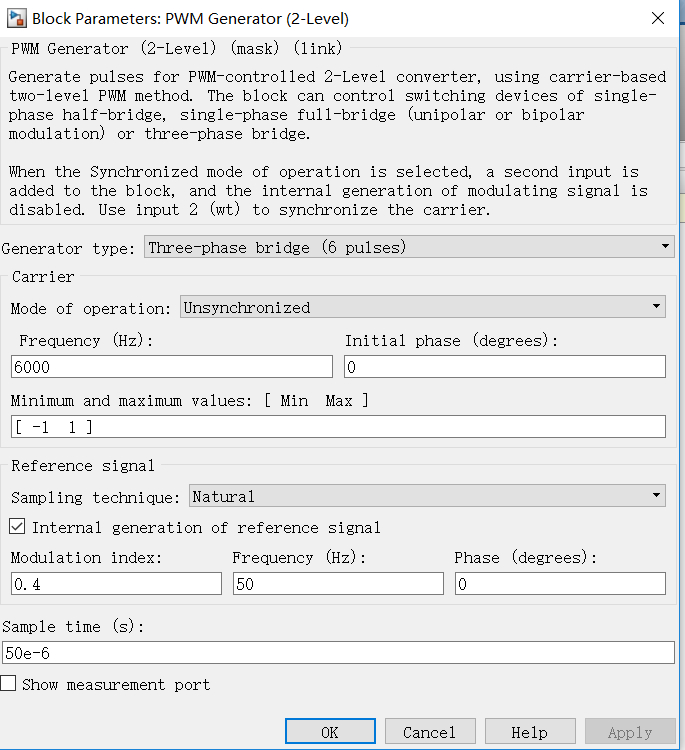Uncheck Internal generation of reference signal
685x750 pixels.
tap(18, 526)
